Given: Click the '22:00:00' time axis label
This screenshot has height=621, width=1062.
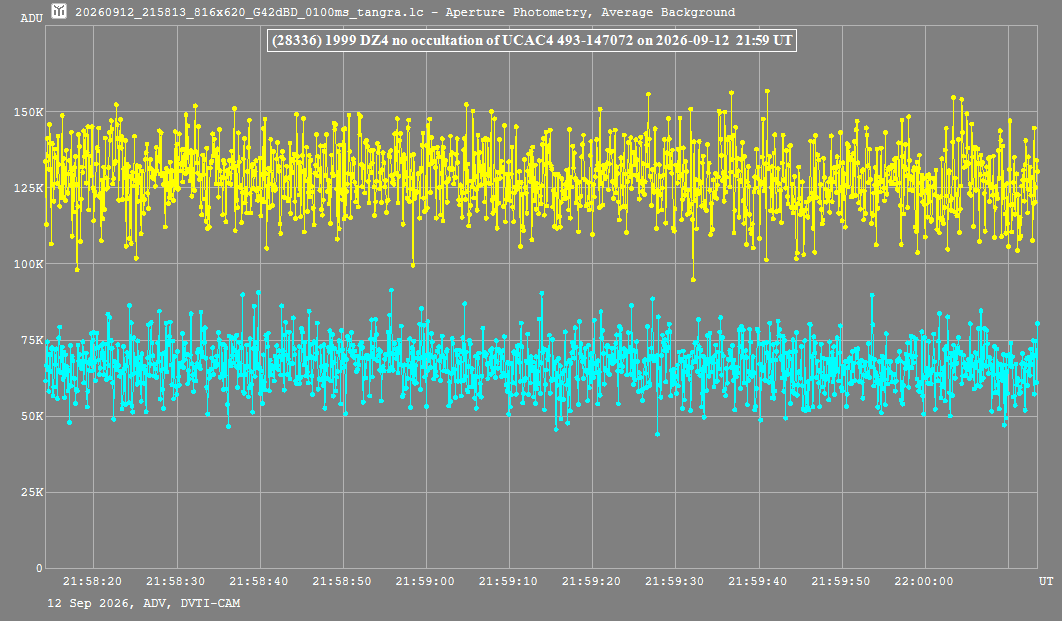Looking at the screenshot, I should (924, 581).
